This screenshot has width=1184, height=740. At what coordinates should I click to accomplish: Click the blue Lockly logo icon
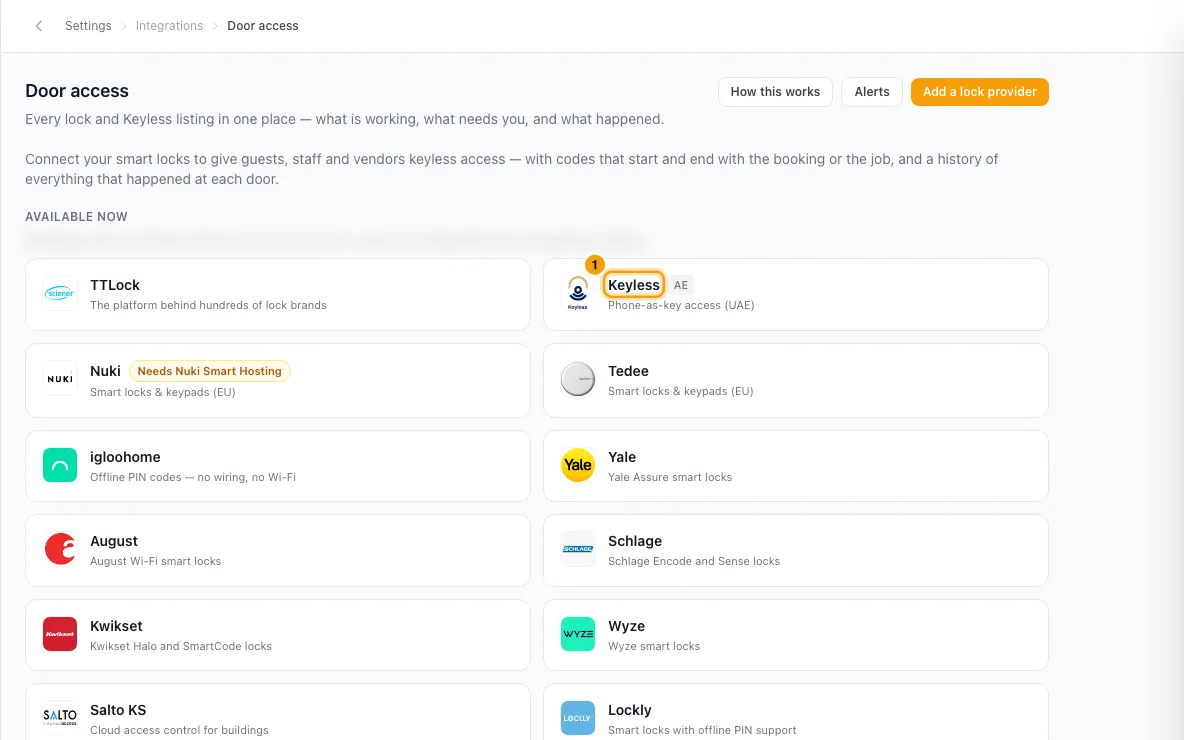click(x=578, y=718)
